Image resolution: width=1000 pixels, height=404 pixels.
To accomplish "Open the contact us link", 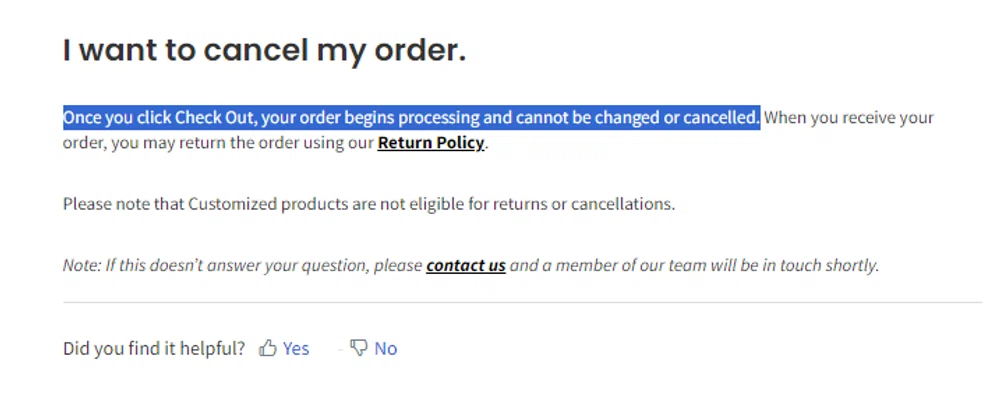I will click(x=465, y=265).
